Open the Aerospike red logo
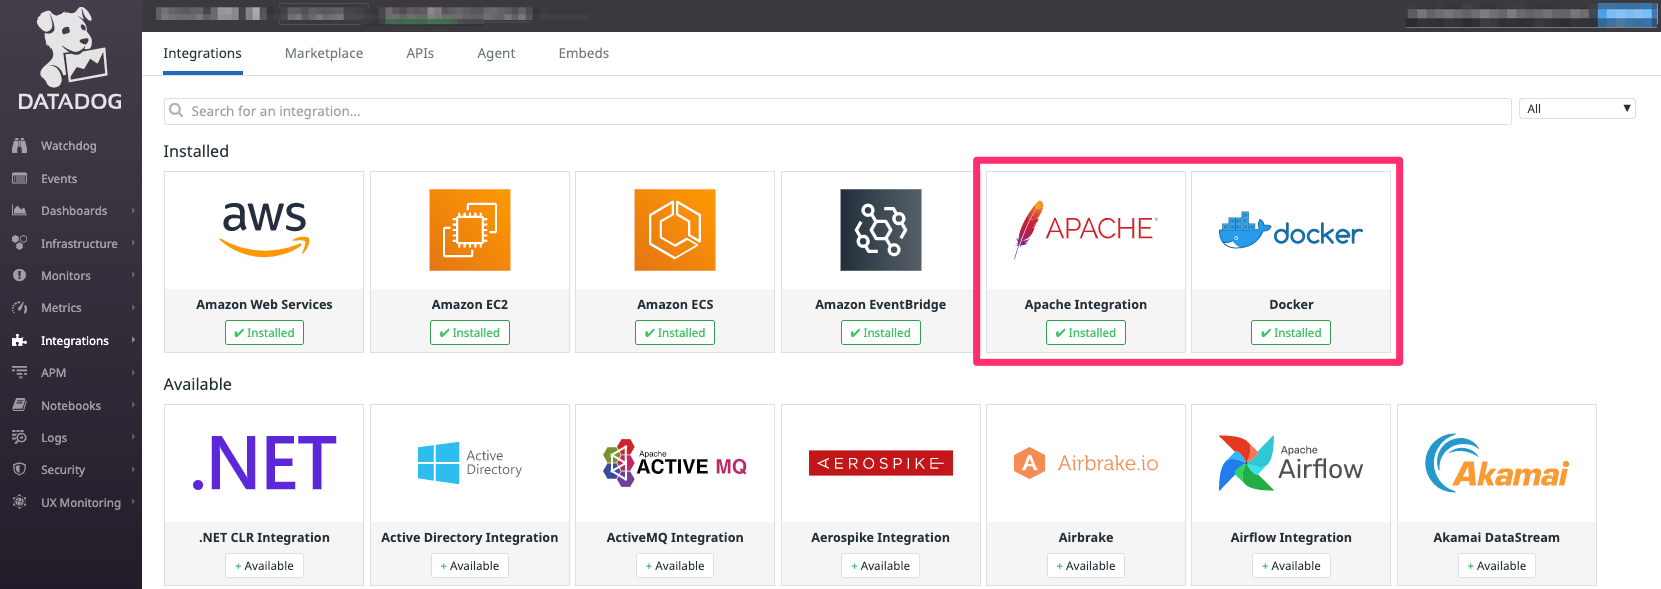Screen dimensions: 1661x589 point(881,463)
